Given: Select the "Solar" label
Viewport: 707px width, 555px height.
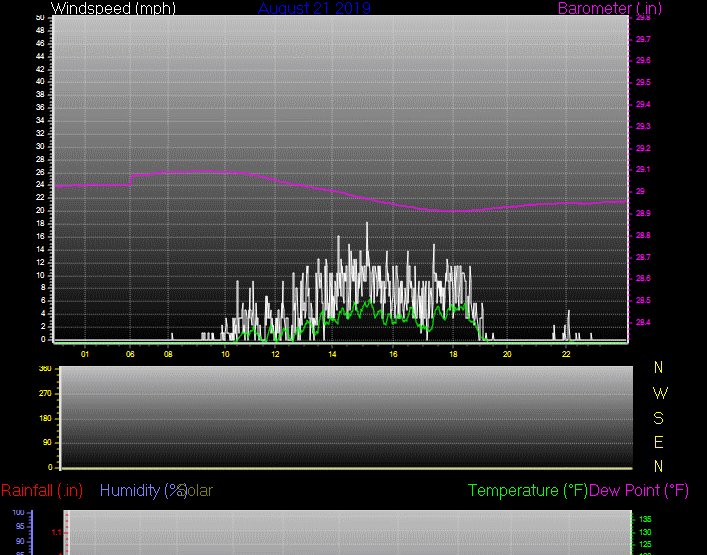Looking at the screenshot, I should pyautogui.click(x=198, y=490).
